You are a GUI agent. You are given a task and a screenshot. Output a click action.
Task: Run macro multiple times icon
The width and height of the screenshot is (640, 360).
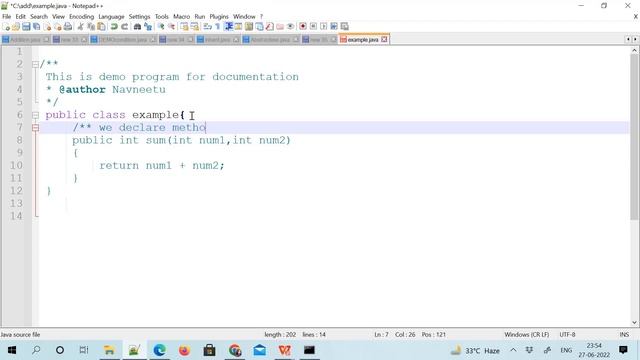334,27
